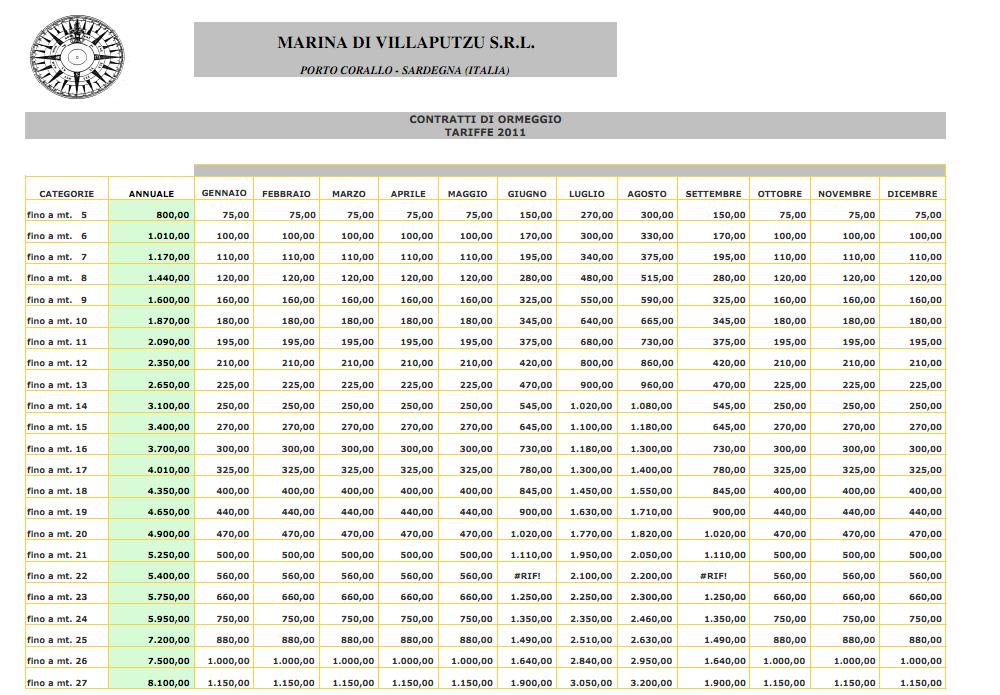The image size is (1000, 695).
Task: Select the row label fino a mt. 12
Action: pos(57,363)
